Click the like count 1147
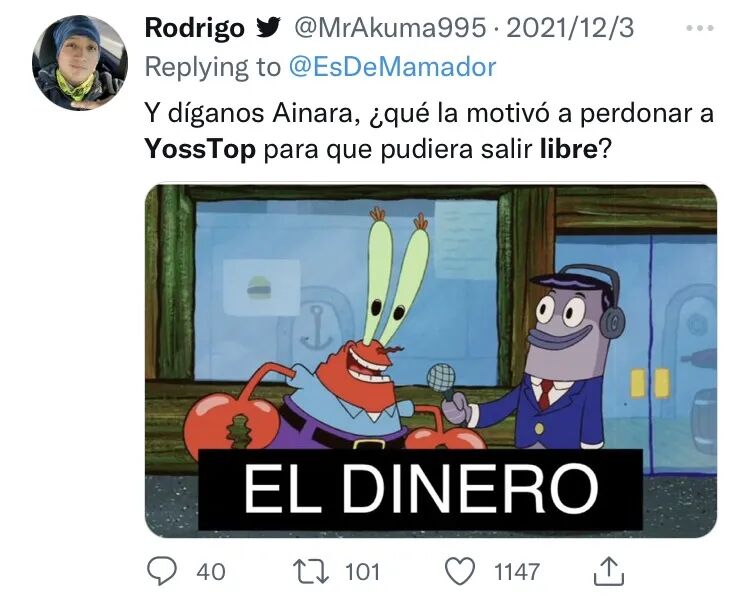750x603 pixels. [x=517, y=572]
